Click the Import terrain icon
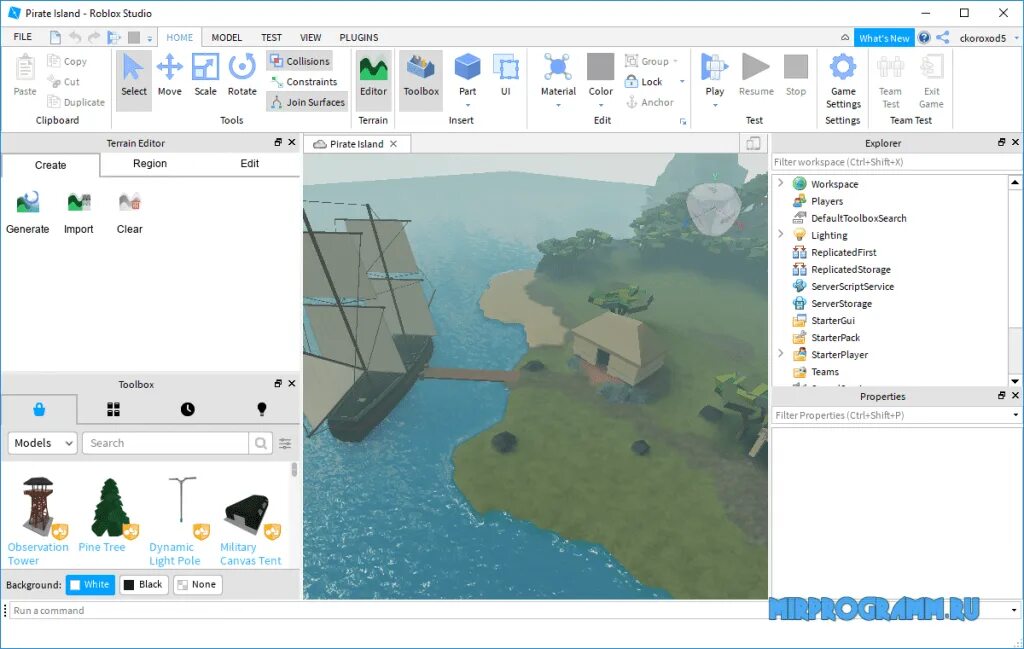 tap(78, 212)
